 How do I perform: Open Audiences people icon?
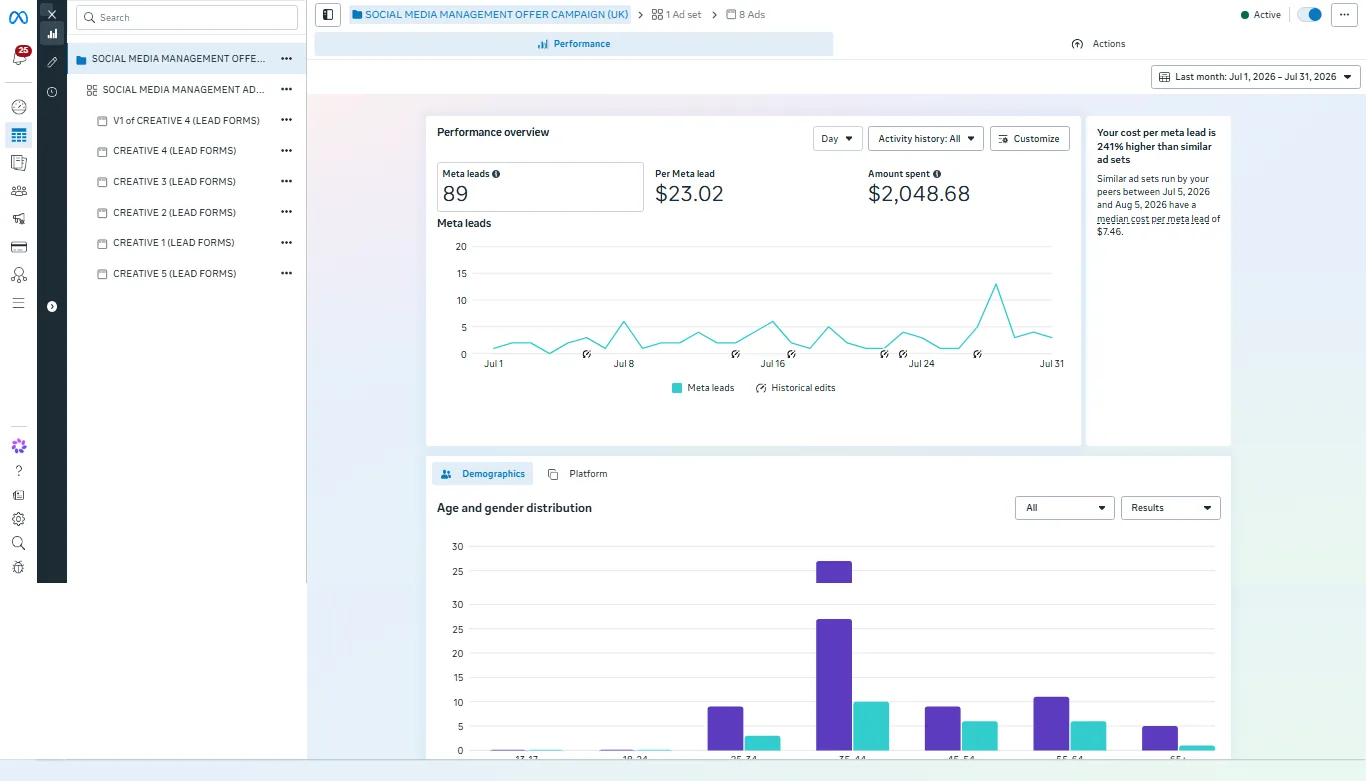coord(18,191)
